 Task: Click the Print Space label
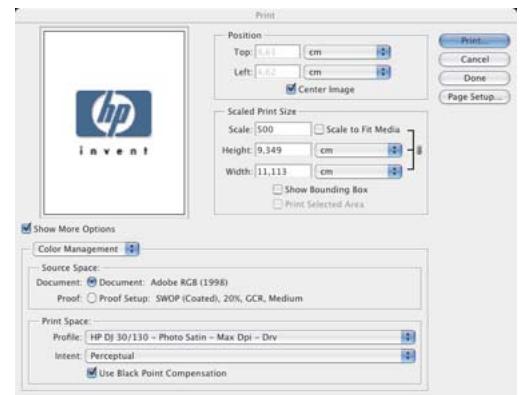pos(66,321)
